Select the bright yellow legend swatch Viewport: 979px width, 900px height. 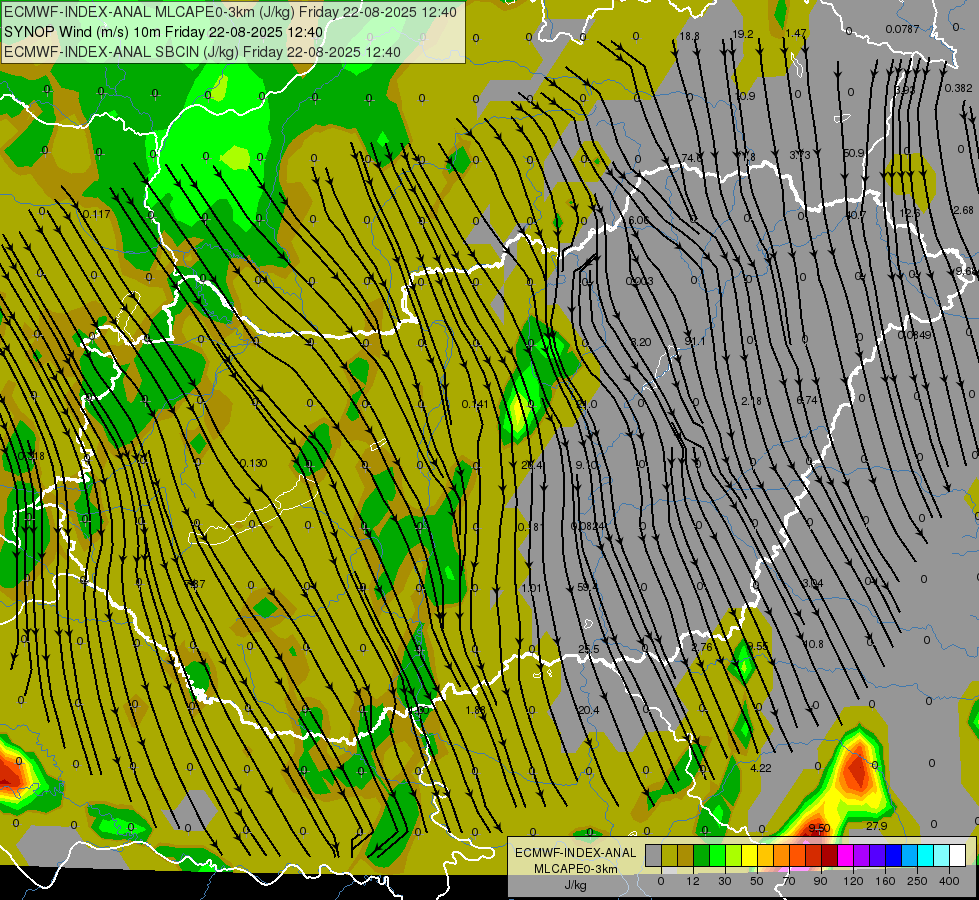(749, 856)
